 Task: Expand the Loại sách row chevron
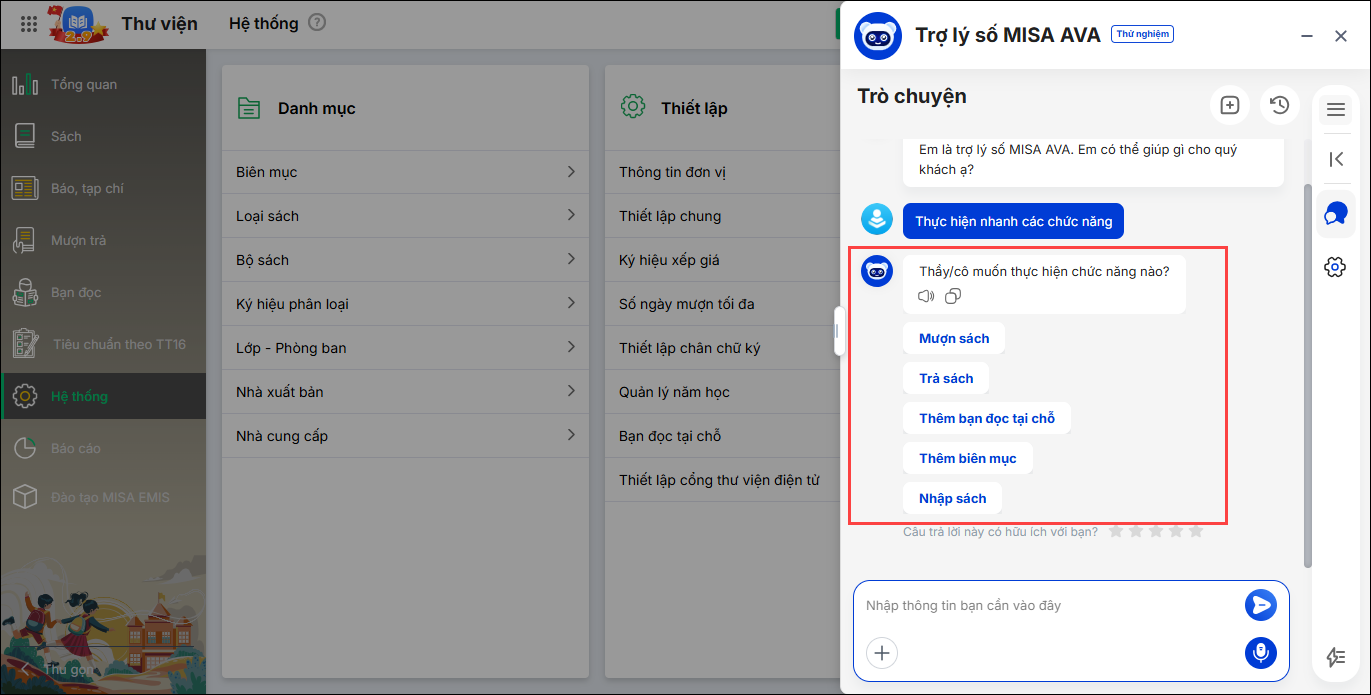click(x=571, y=215)
